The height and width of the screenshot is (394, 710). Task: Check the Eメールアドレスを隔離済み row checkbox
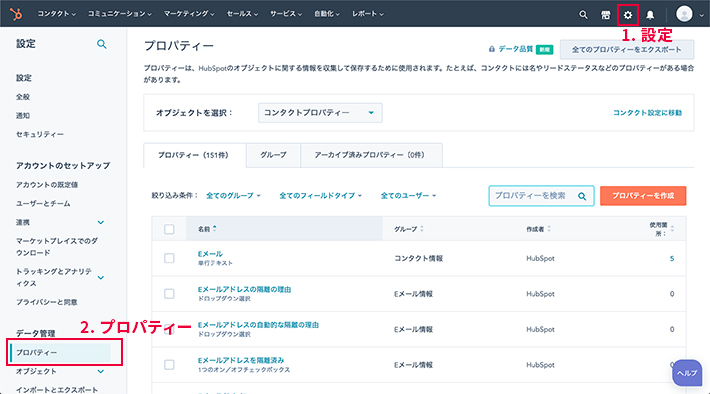pos(169,365)
